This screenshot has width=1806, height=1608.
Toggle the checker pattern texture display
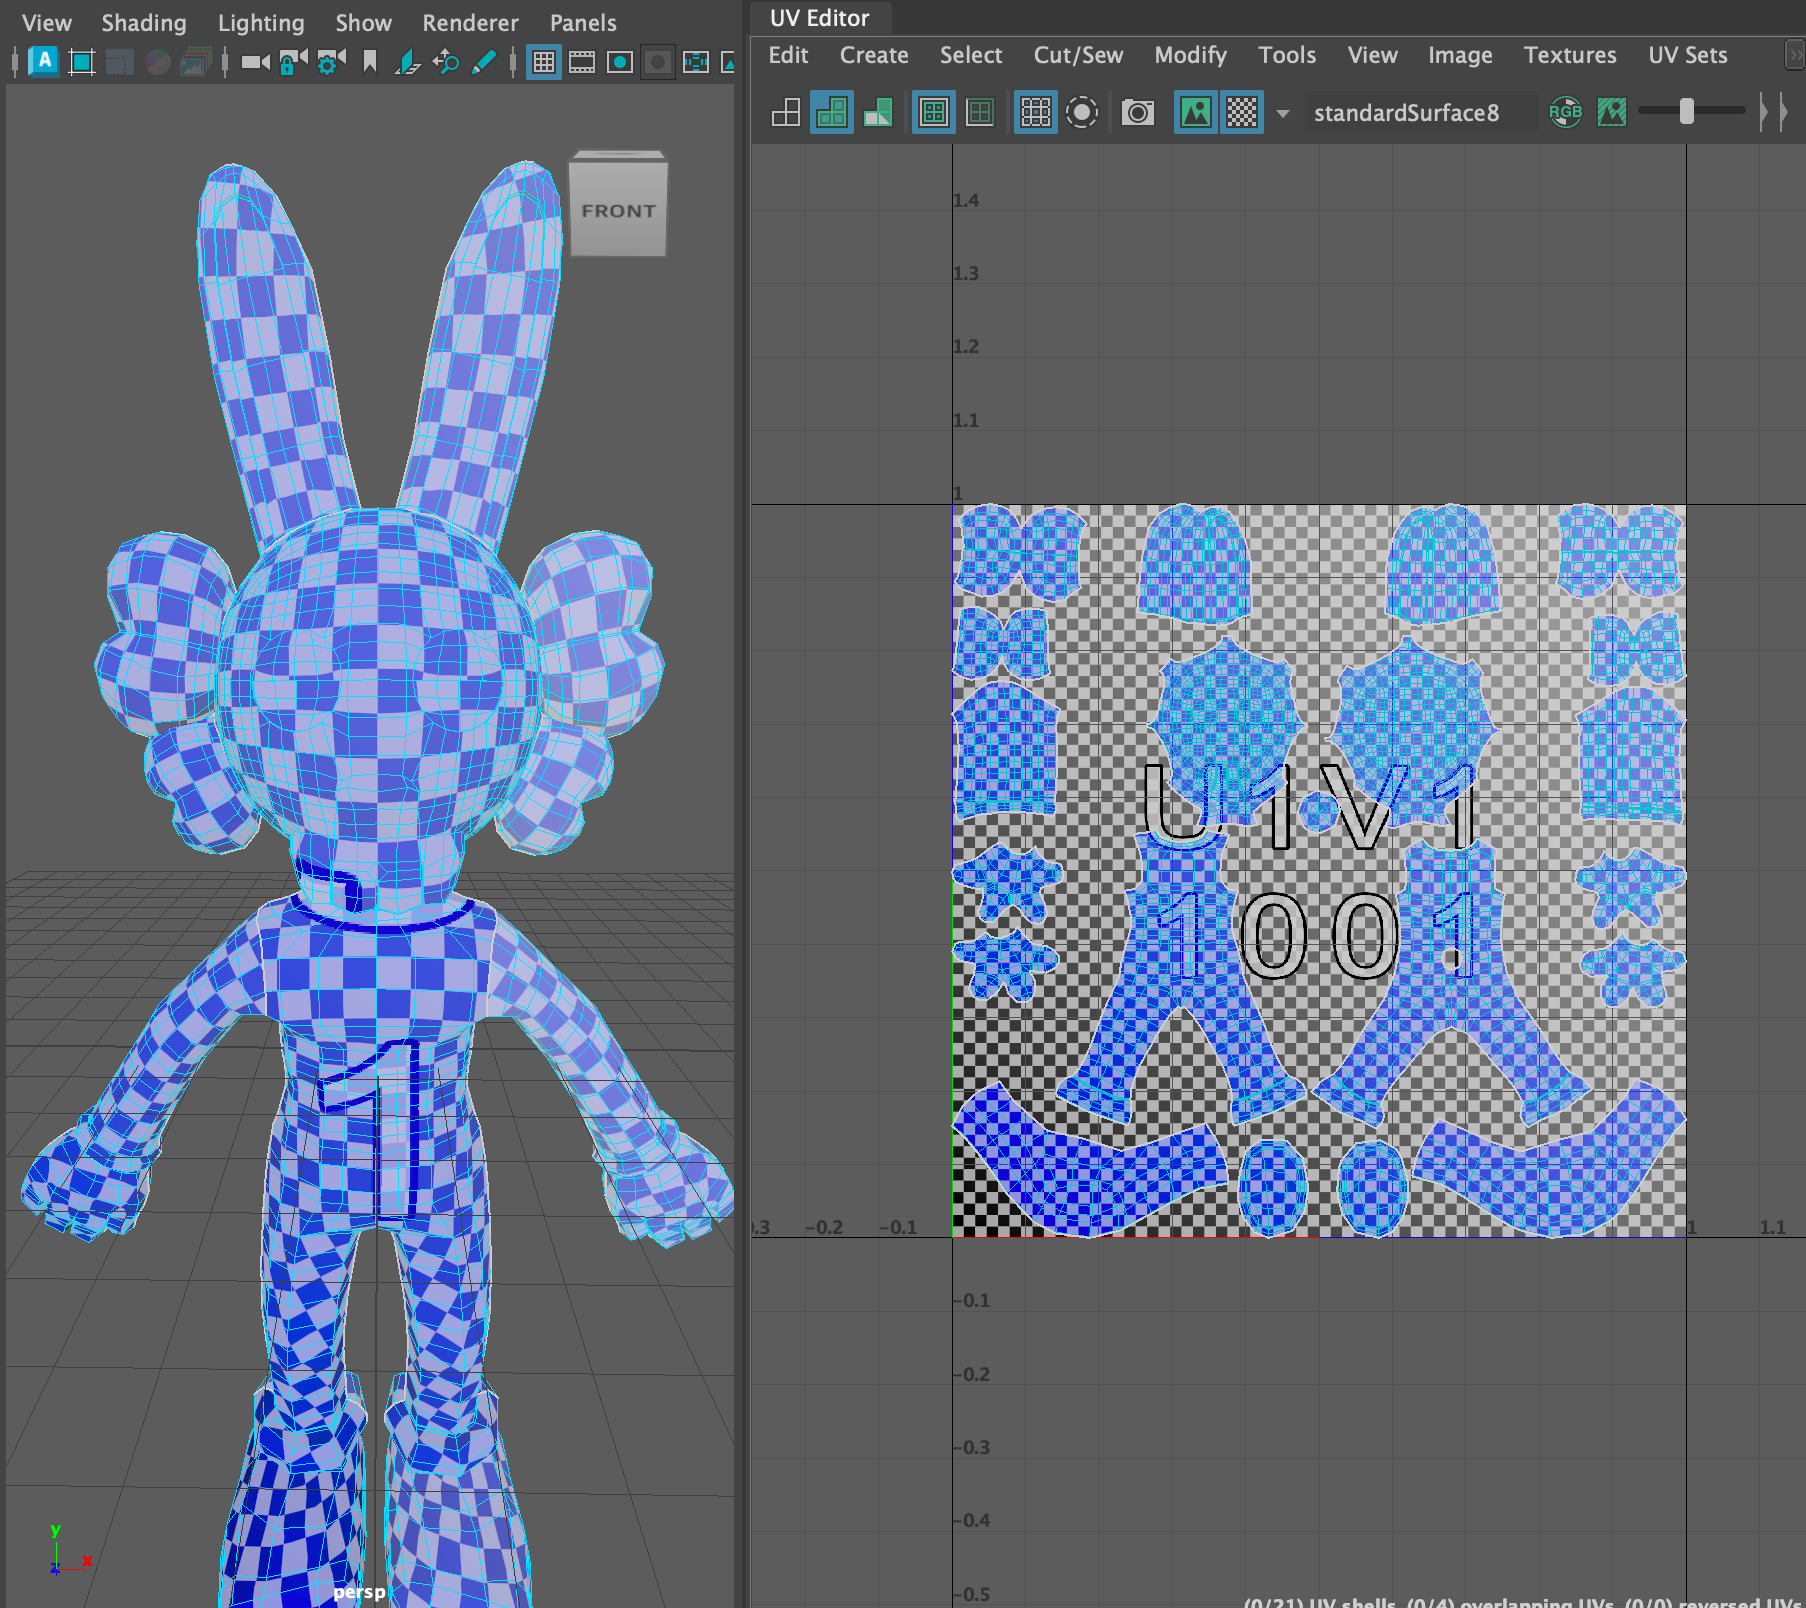tap(1242, 112)
